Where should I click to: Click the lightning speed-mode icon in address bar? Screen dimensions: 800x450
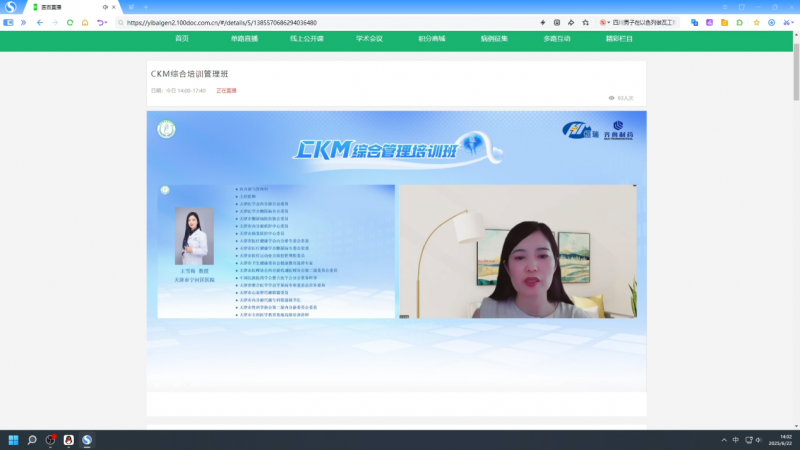(542, 22)
